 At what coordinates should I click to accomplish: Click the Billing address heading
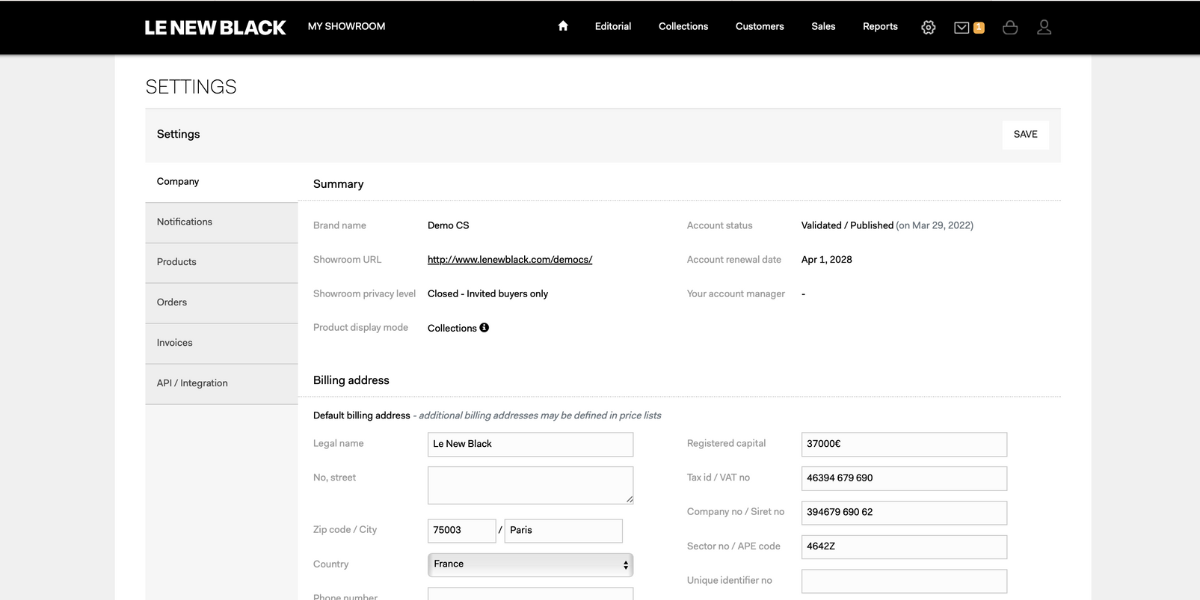(351, 380)
